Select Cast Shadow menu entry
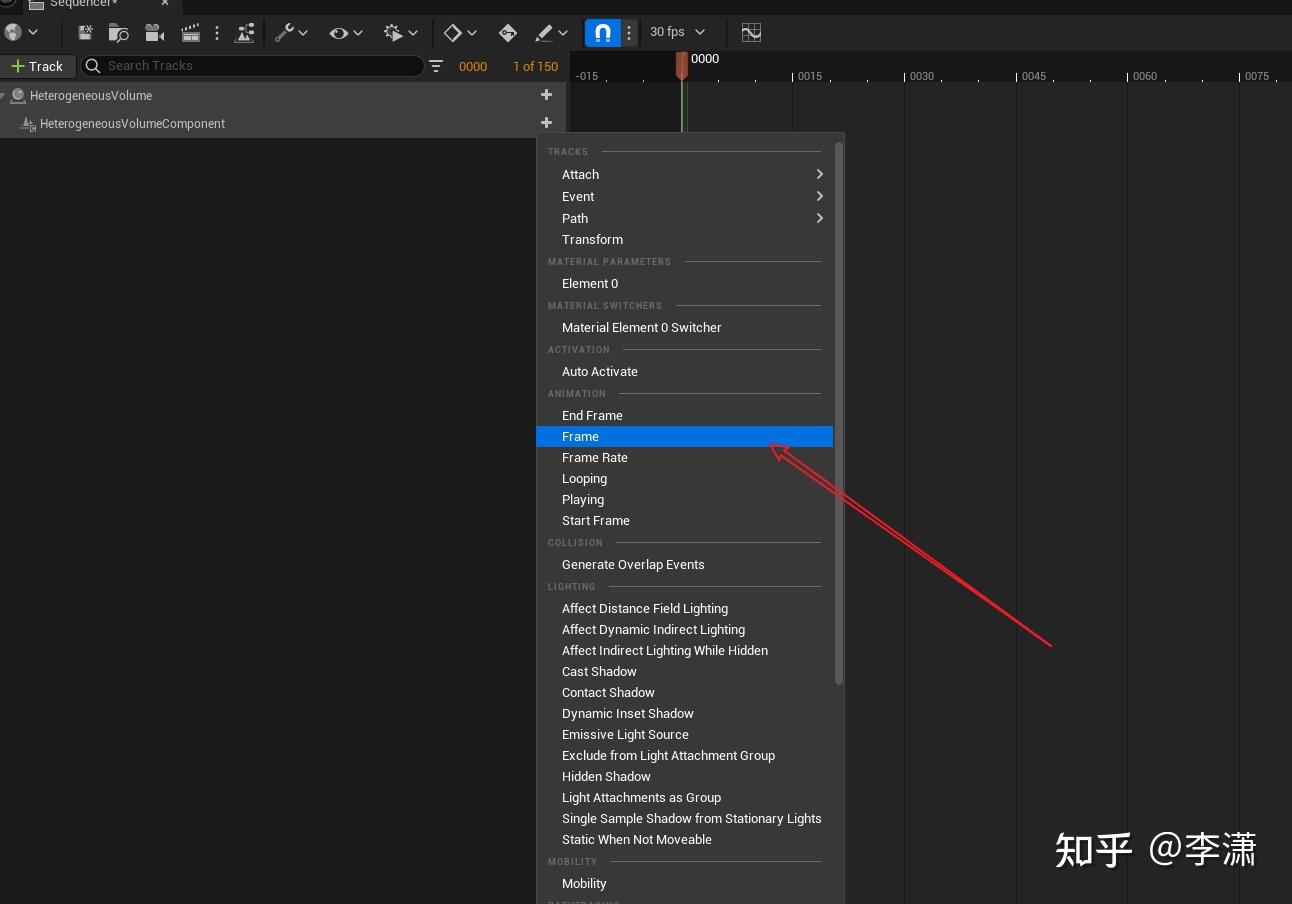This screenshot has width=1292, height=904. (x=599, y=671)
